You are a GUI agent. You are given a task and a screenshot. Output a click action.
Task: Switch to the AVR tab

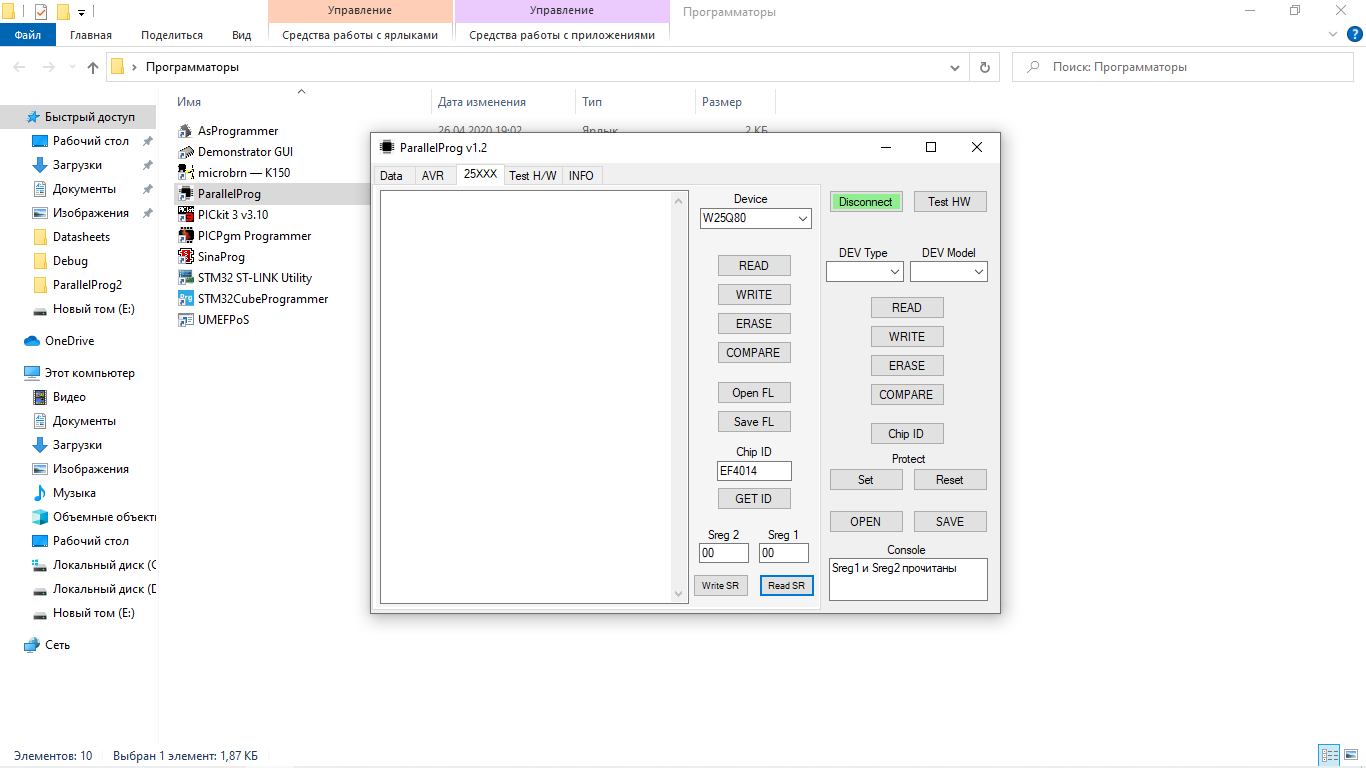[433, 176]
